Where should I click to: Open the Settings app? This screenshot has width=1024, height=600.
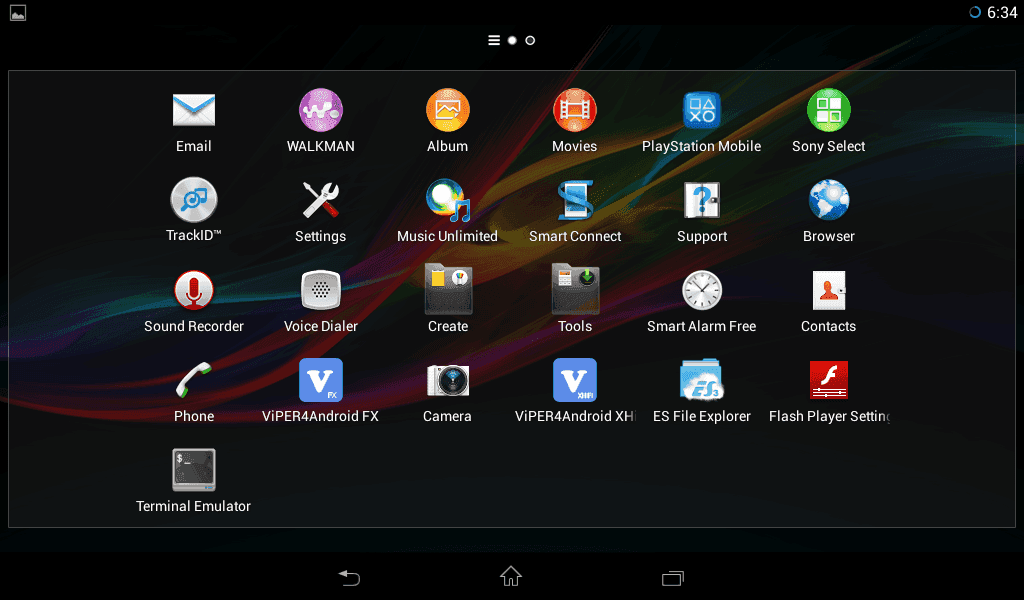point(321,200)
